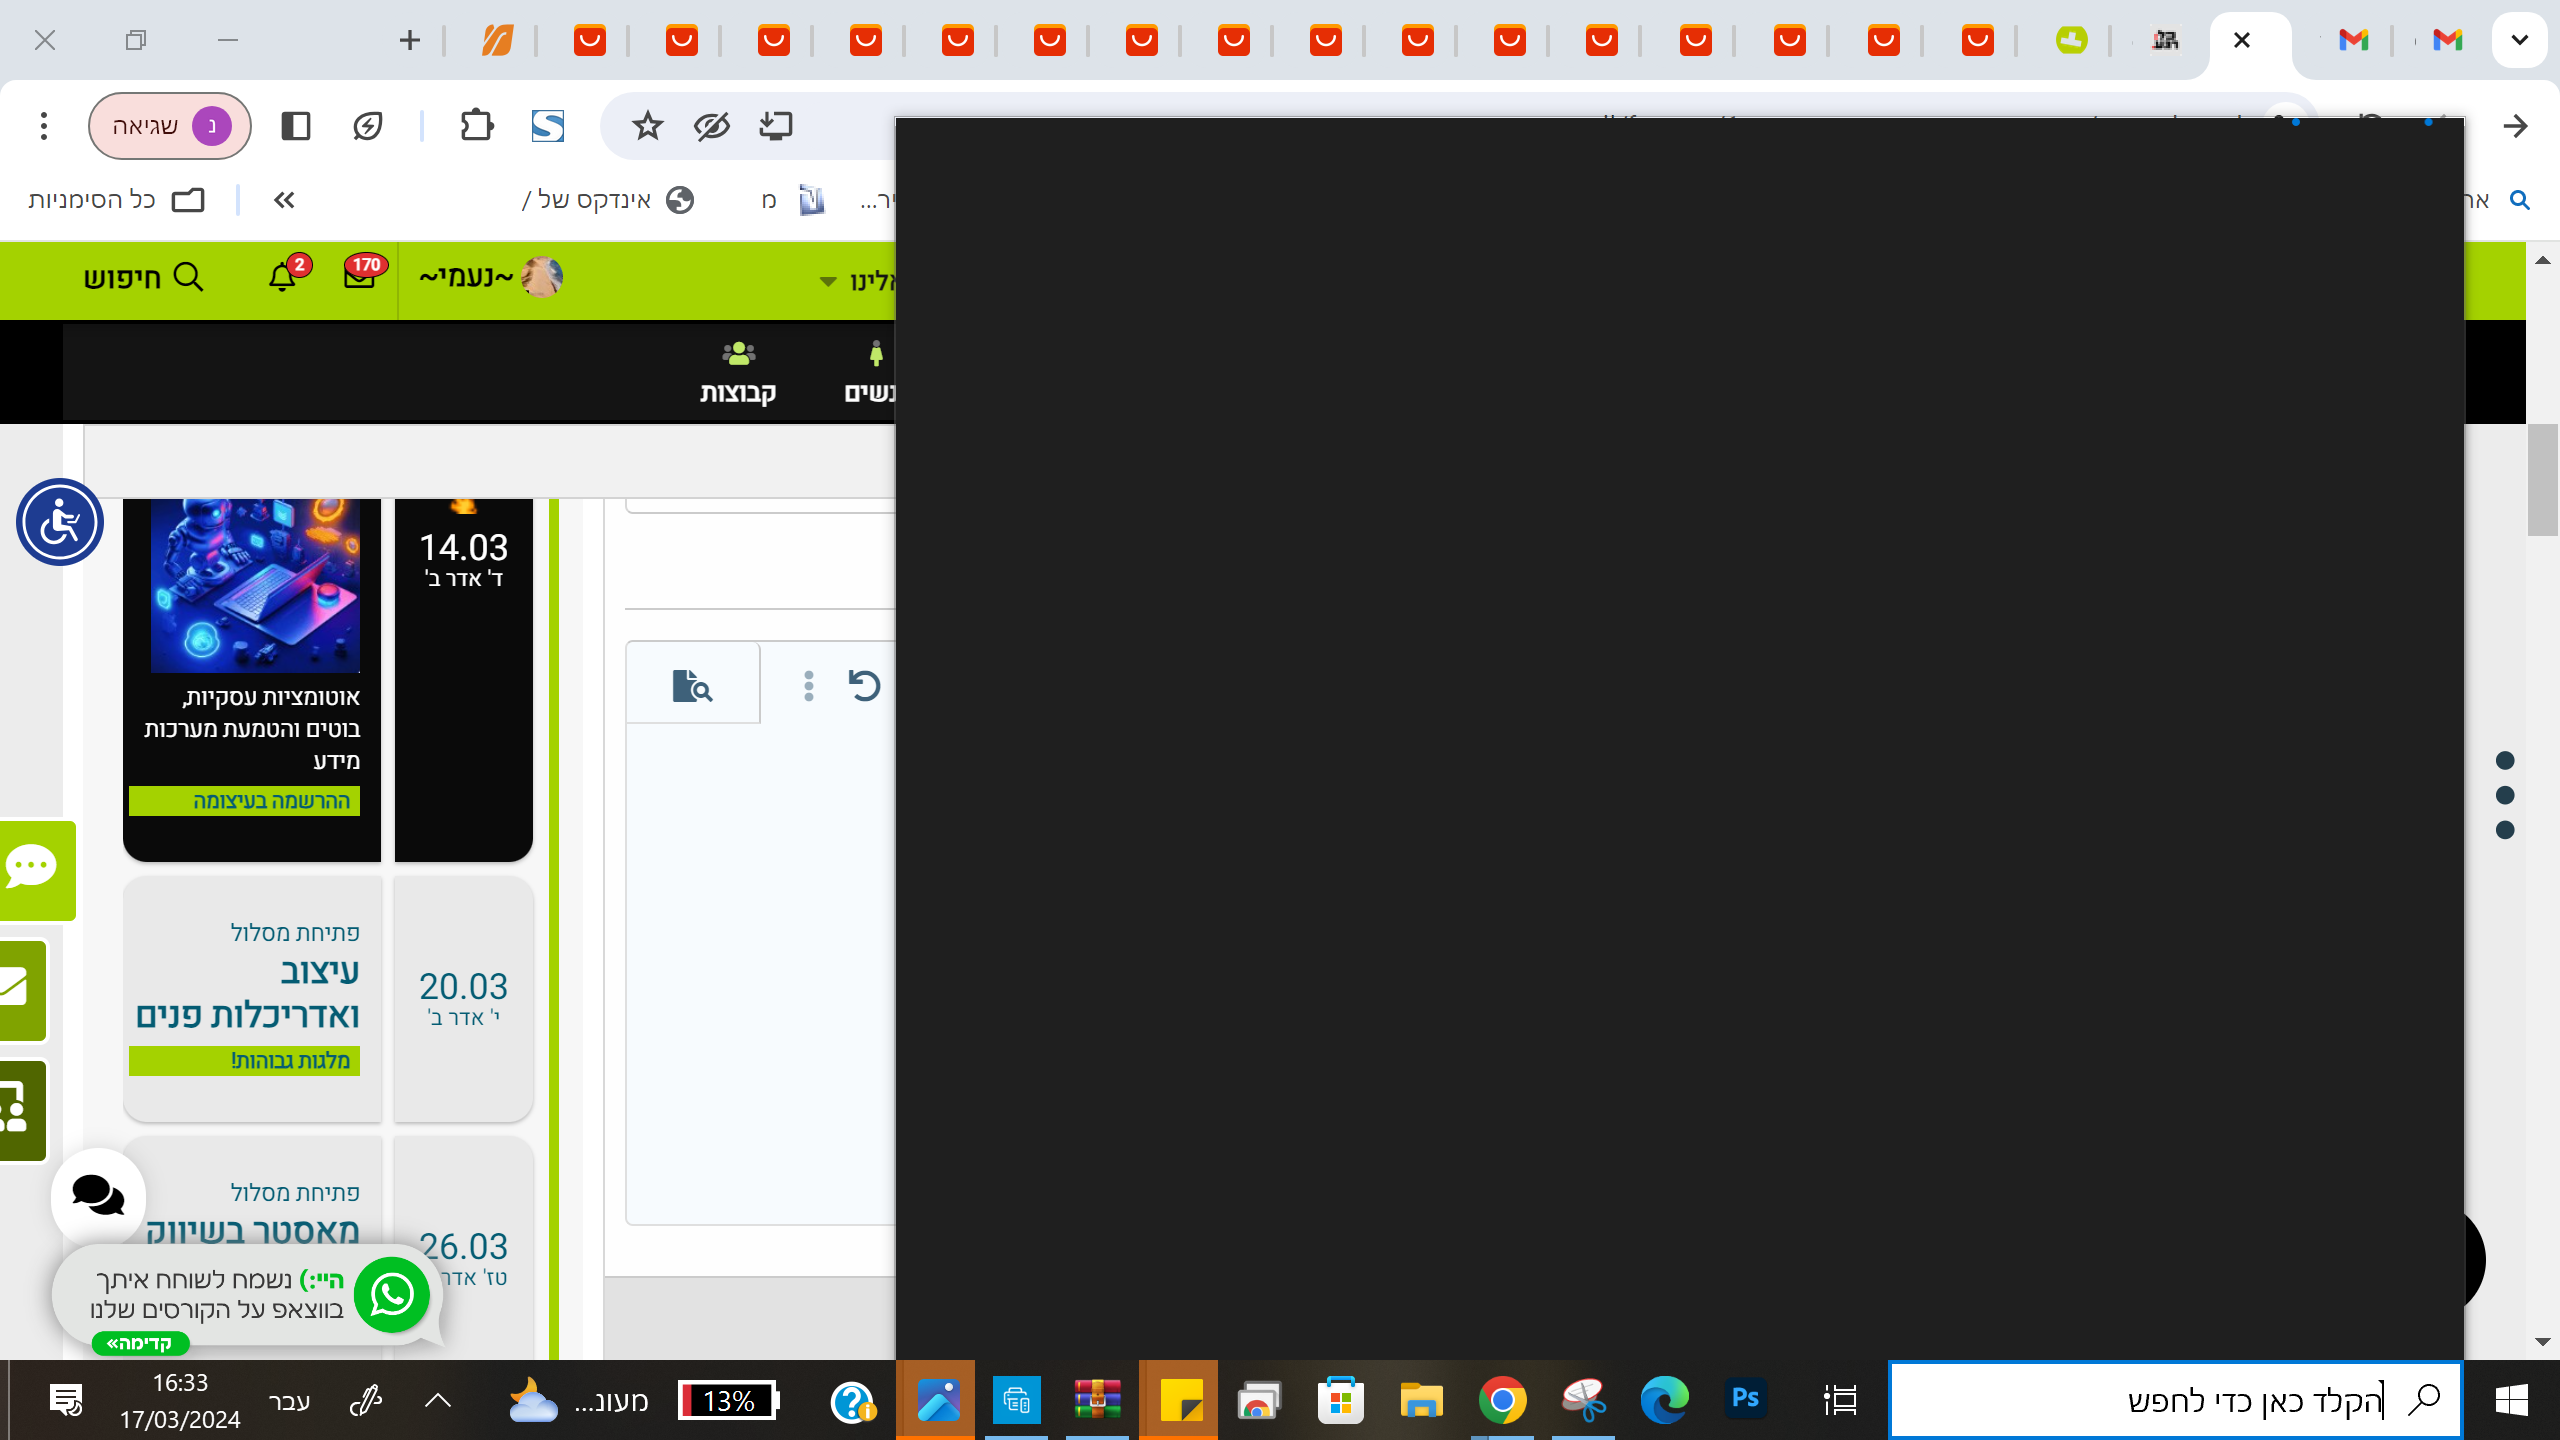Open the accessibility wheelchair menu
2560x1440 pixels.
click(60, 522)
